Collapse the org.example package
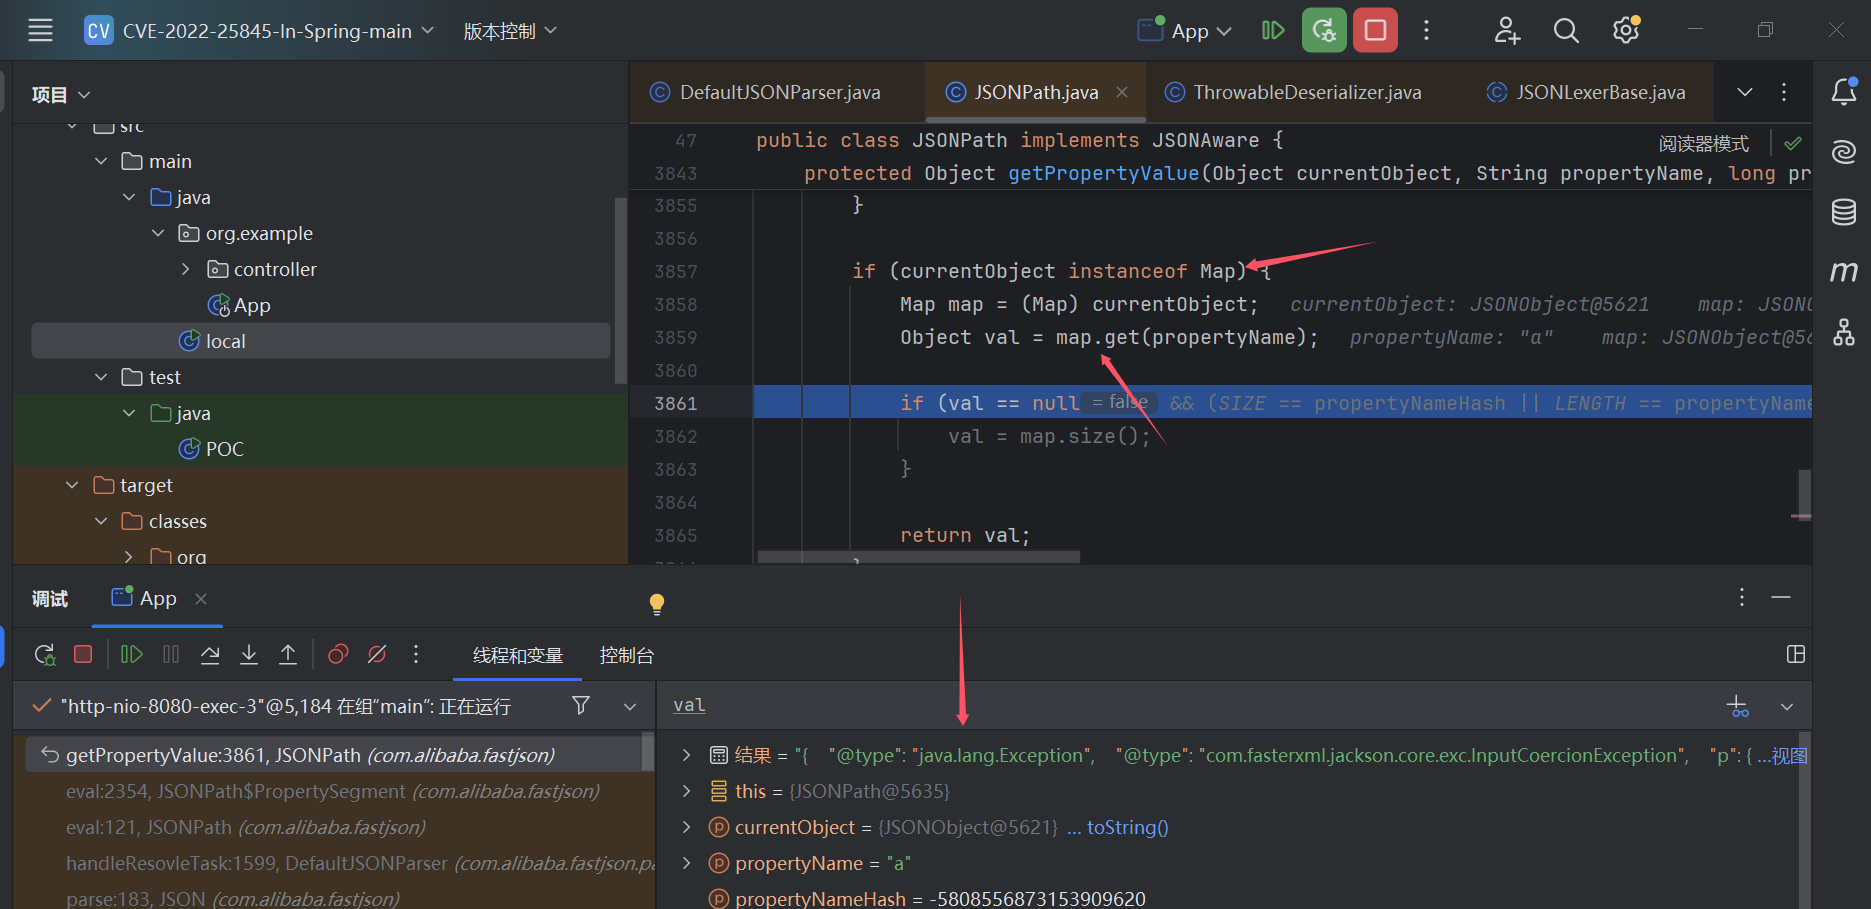 pyautogui.click(x=158, y=233)
